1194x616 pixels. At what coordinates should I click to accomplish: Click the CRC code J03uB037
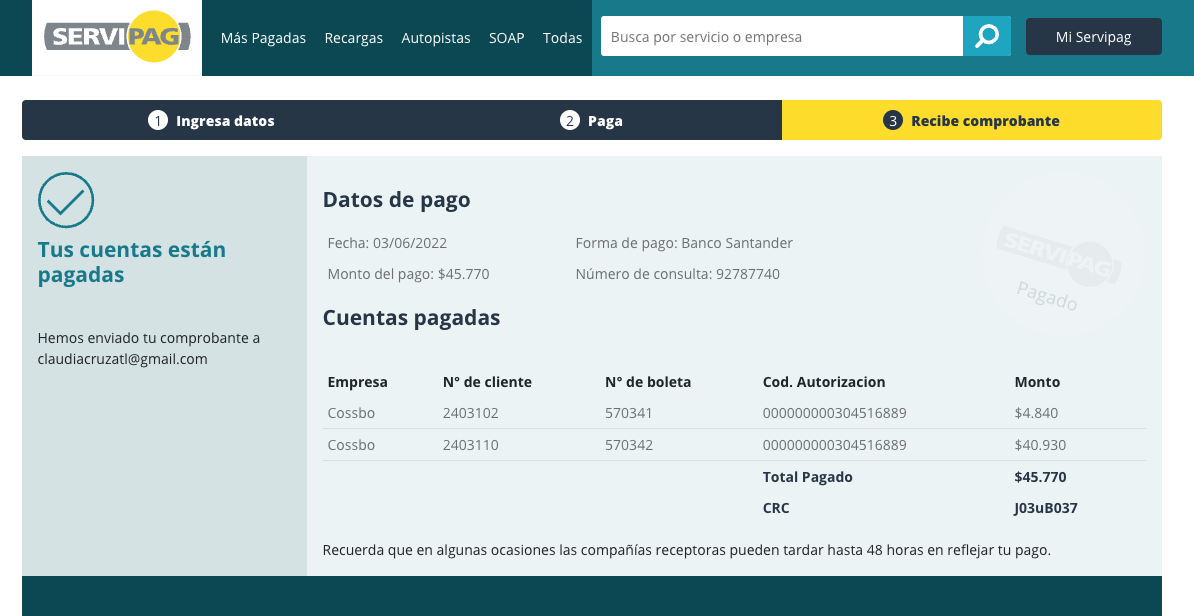(x=1045, y=508)
